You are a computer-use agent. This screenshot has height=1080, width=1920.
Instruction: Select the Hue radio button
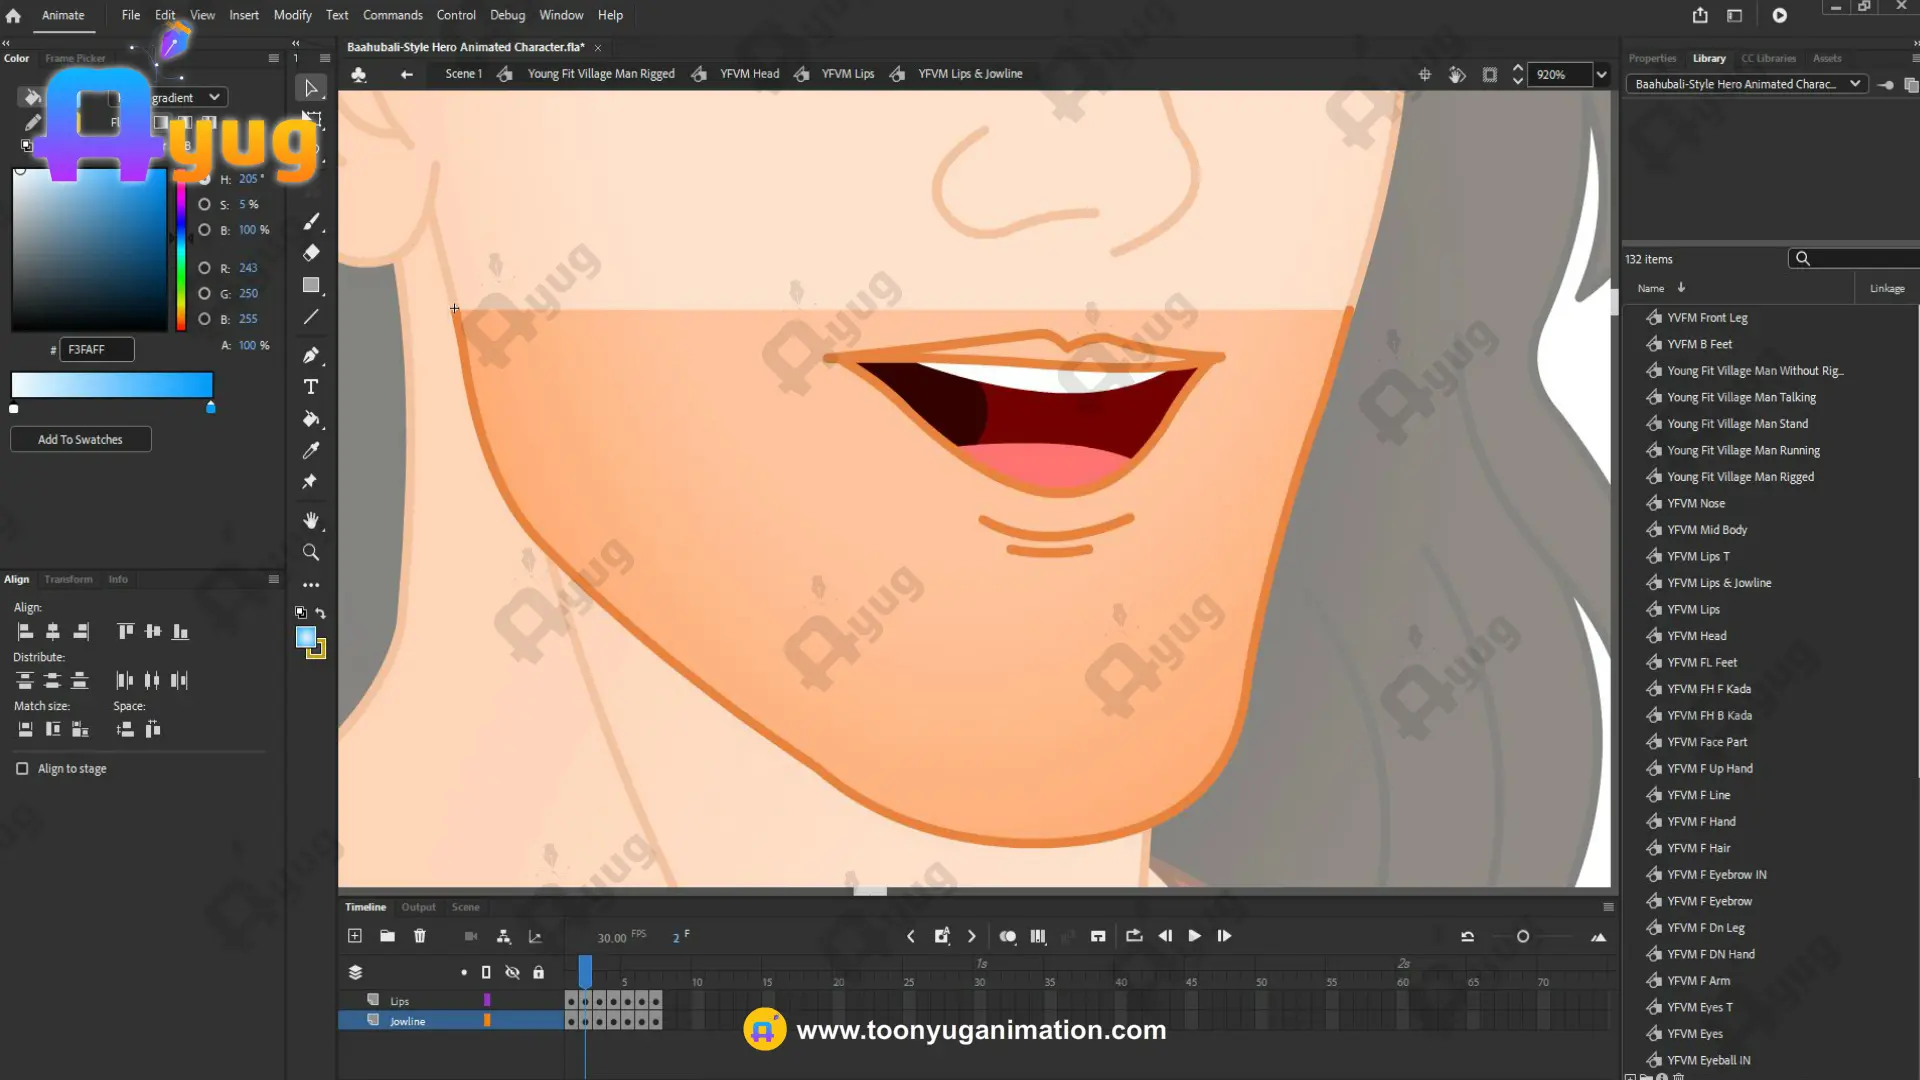point(205,179)
